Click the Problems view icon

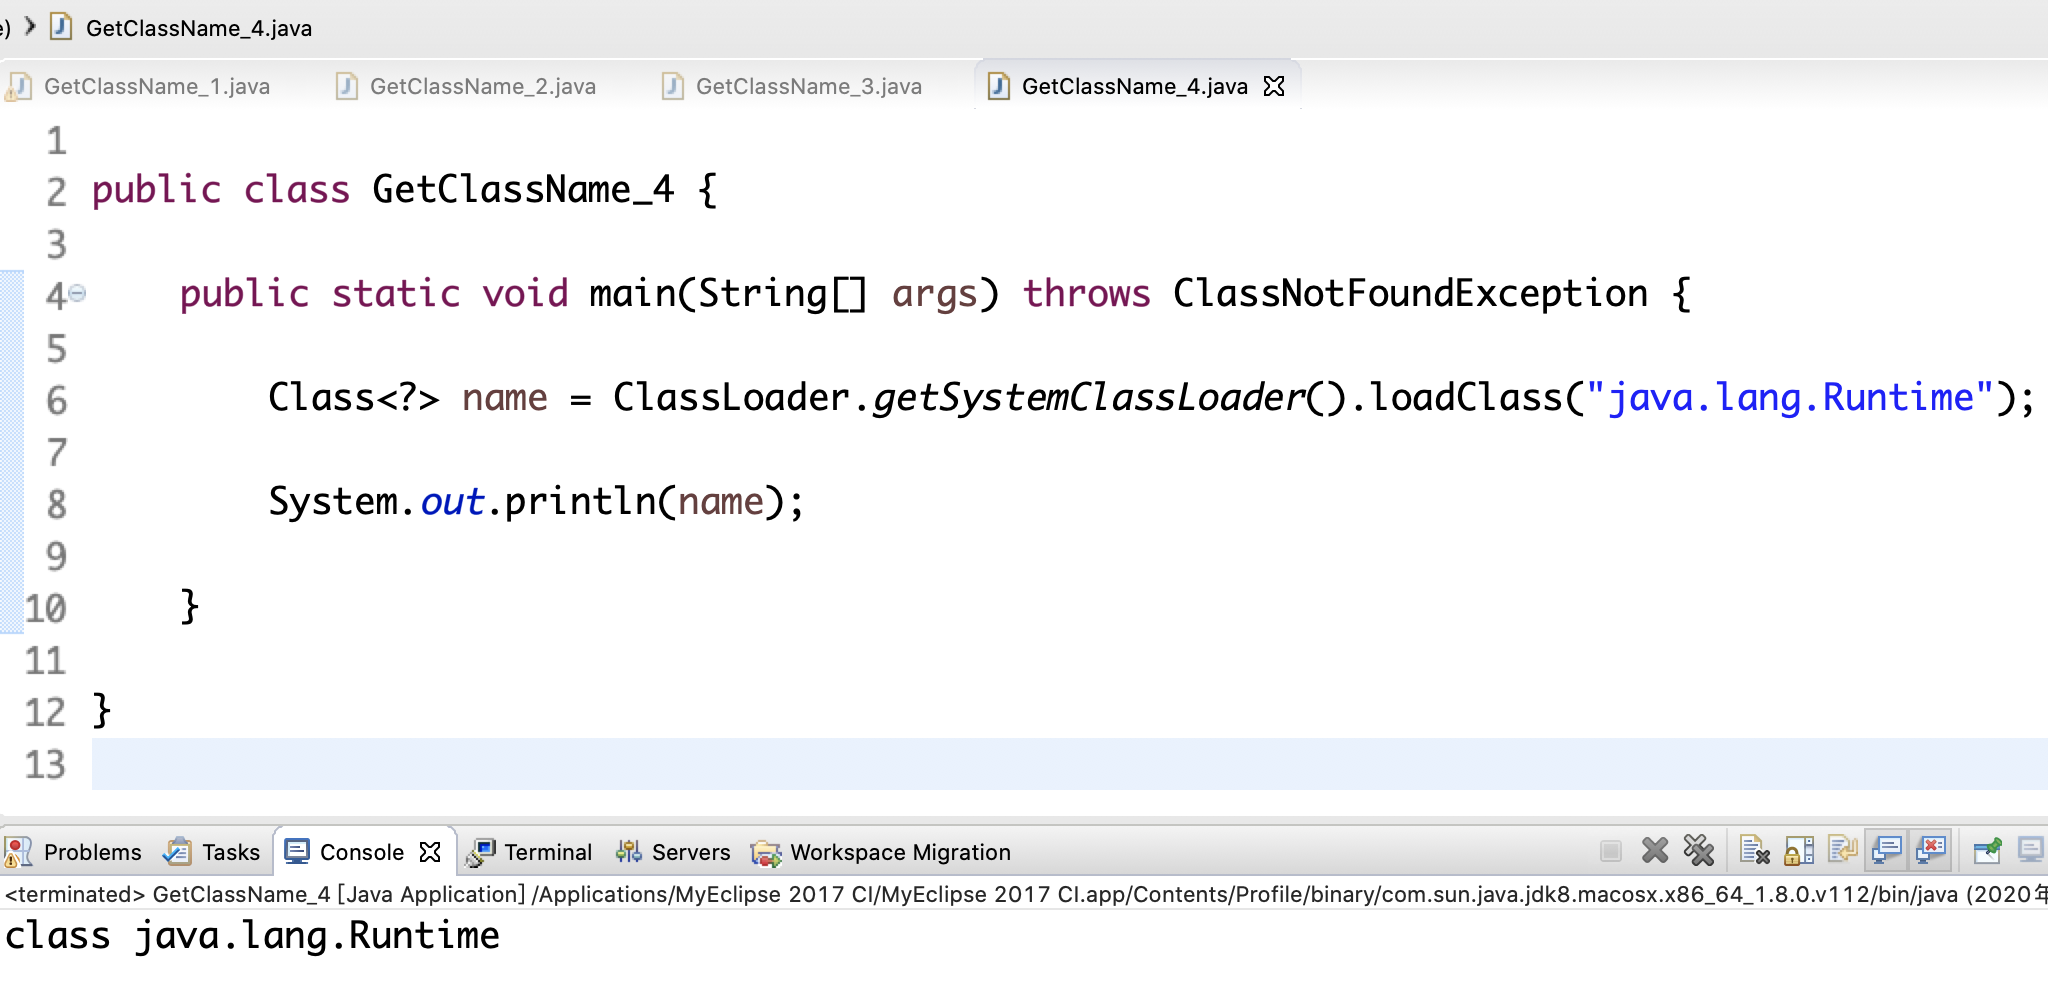tap(18, 852)
